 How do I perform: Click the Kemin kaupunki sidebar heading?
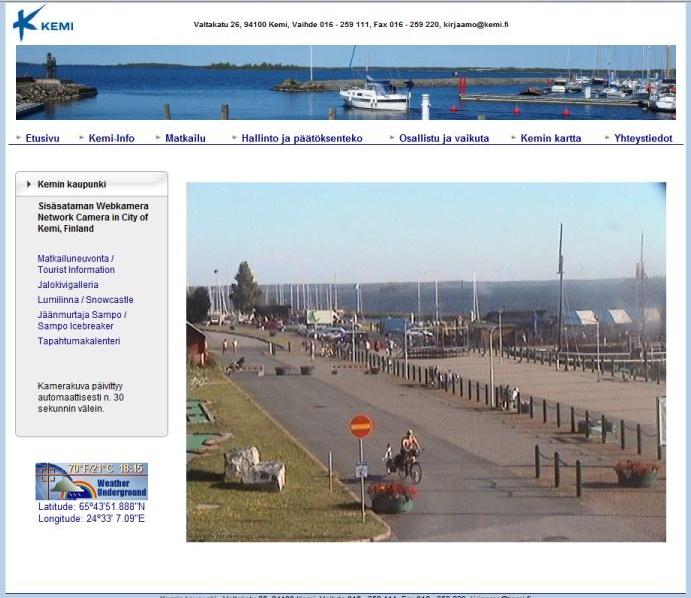(x=72, y=184)
